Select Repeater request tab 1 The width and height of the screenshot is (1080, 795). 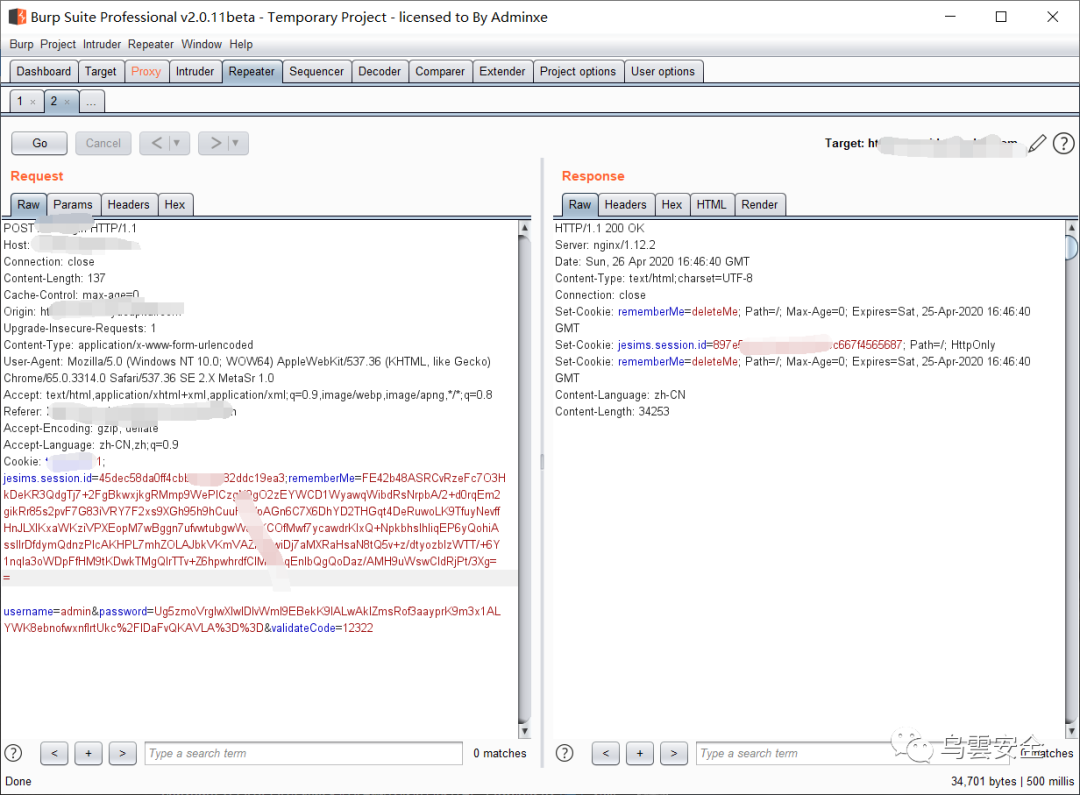click(20, 101)
